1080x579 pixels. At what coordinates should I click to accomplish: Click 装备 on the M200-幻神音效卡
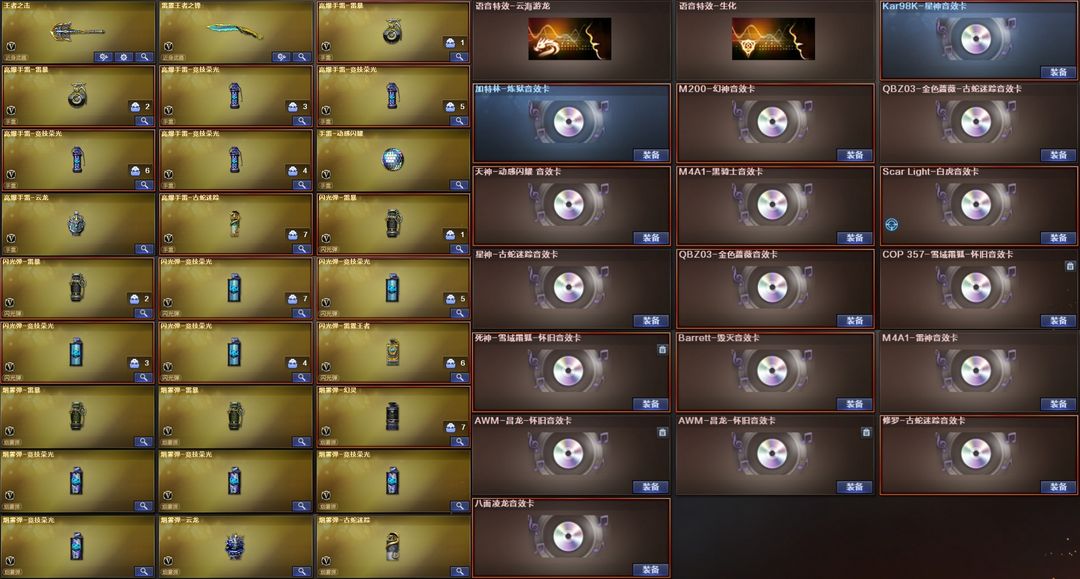[855, 155]
